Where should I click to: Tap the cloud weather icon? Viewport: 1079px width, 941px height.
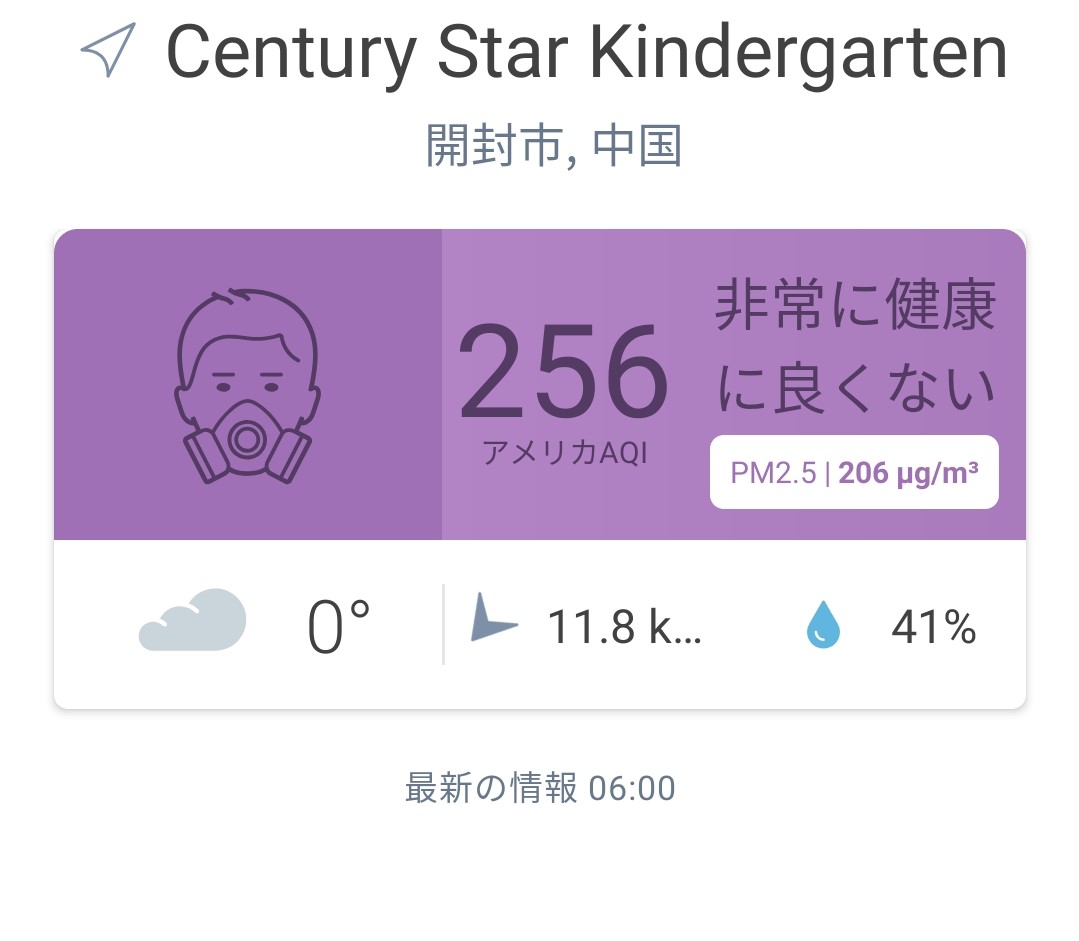coord(192,620)
